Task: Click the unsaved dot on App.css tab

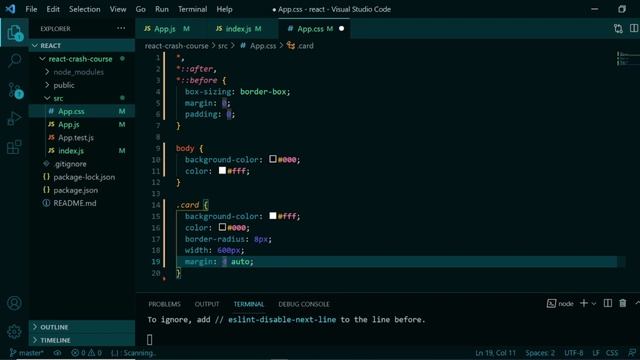Action: 341,29
